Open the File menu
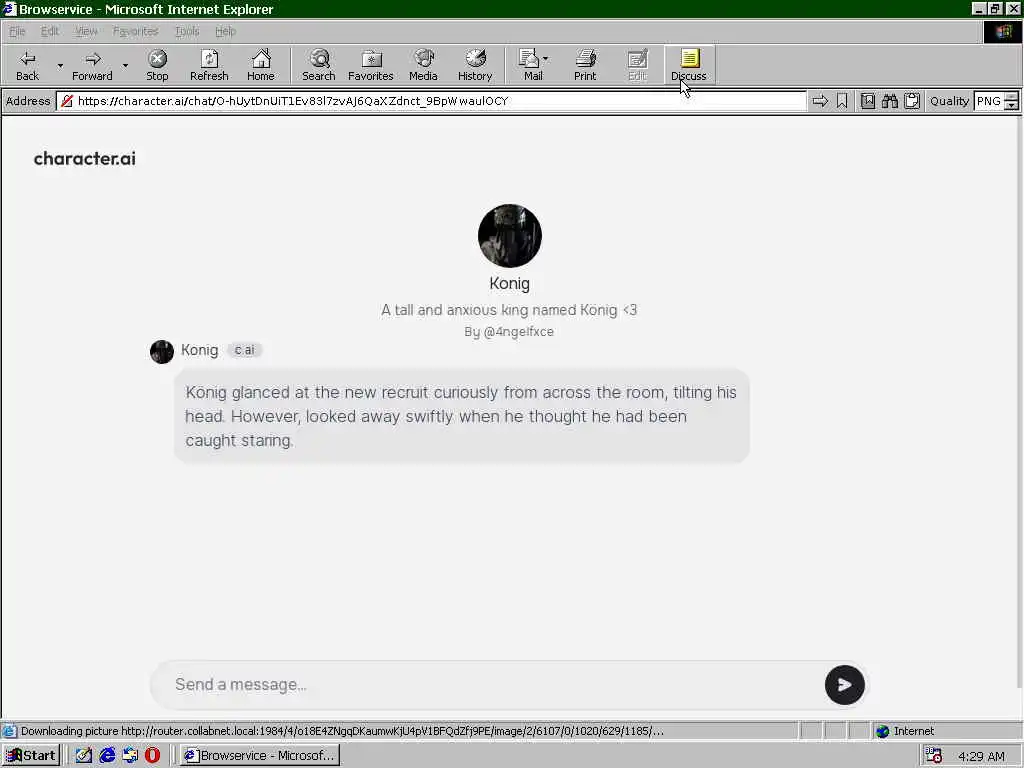The height and width of the screenshot is (768, 1024). click(17, 31)
